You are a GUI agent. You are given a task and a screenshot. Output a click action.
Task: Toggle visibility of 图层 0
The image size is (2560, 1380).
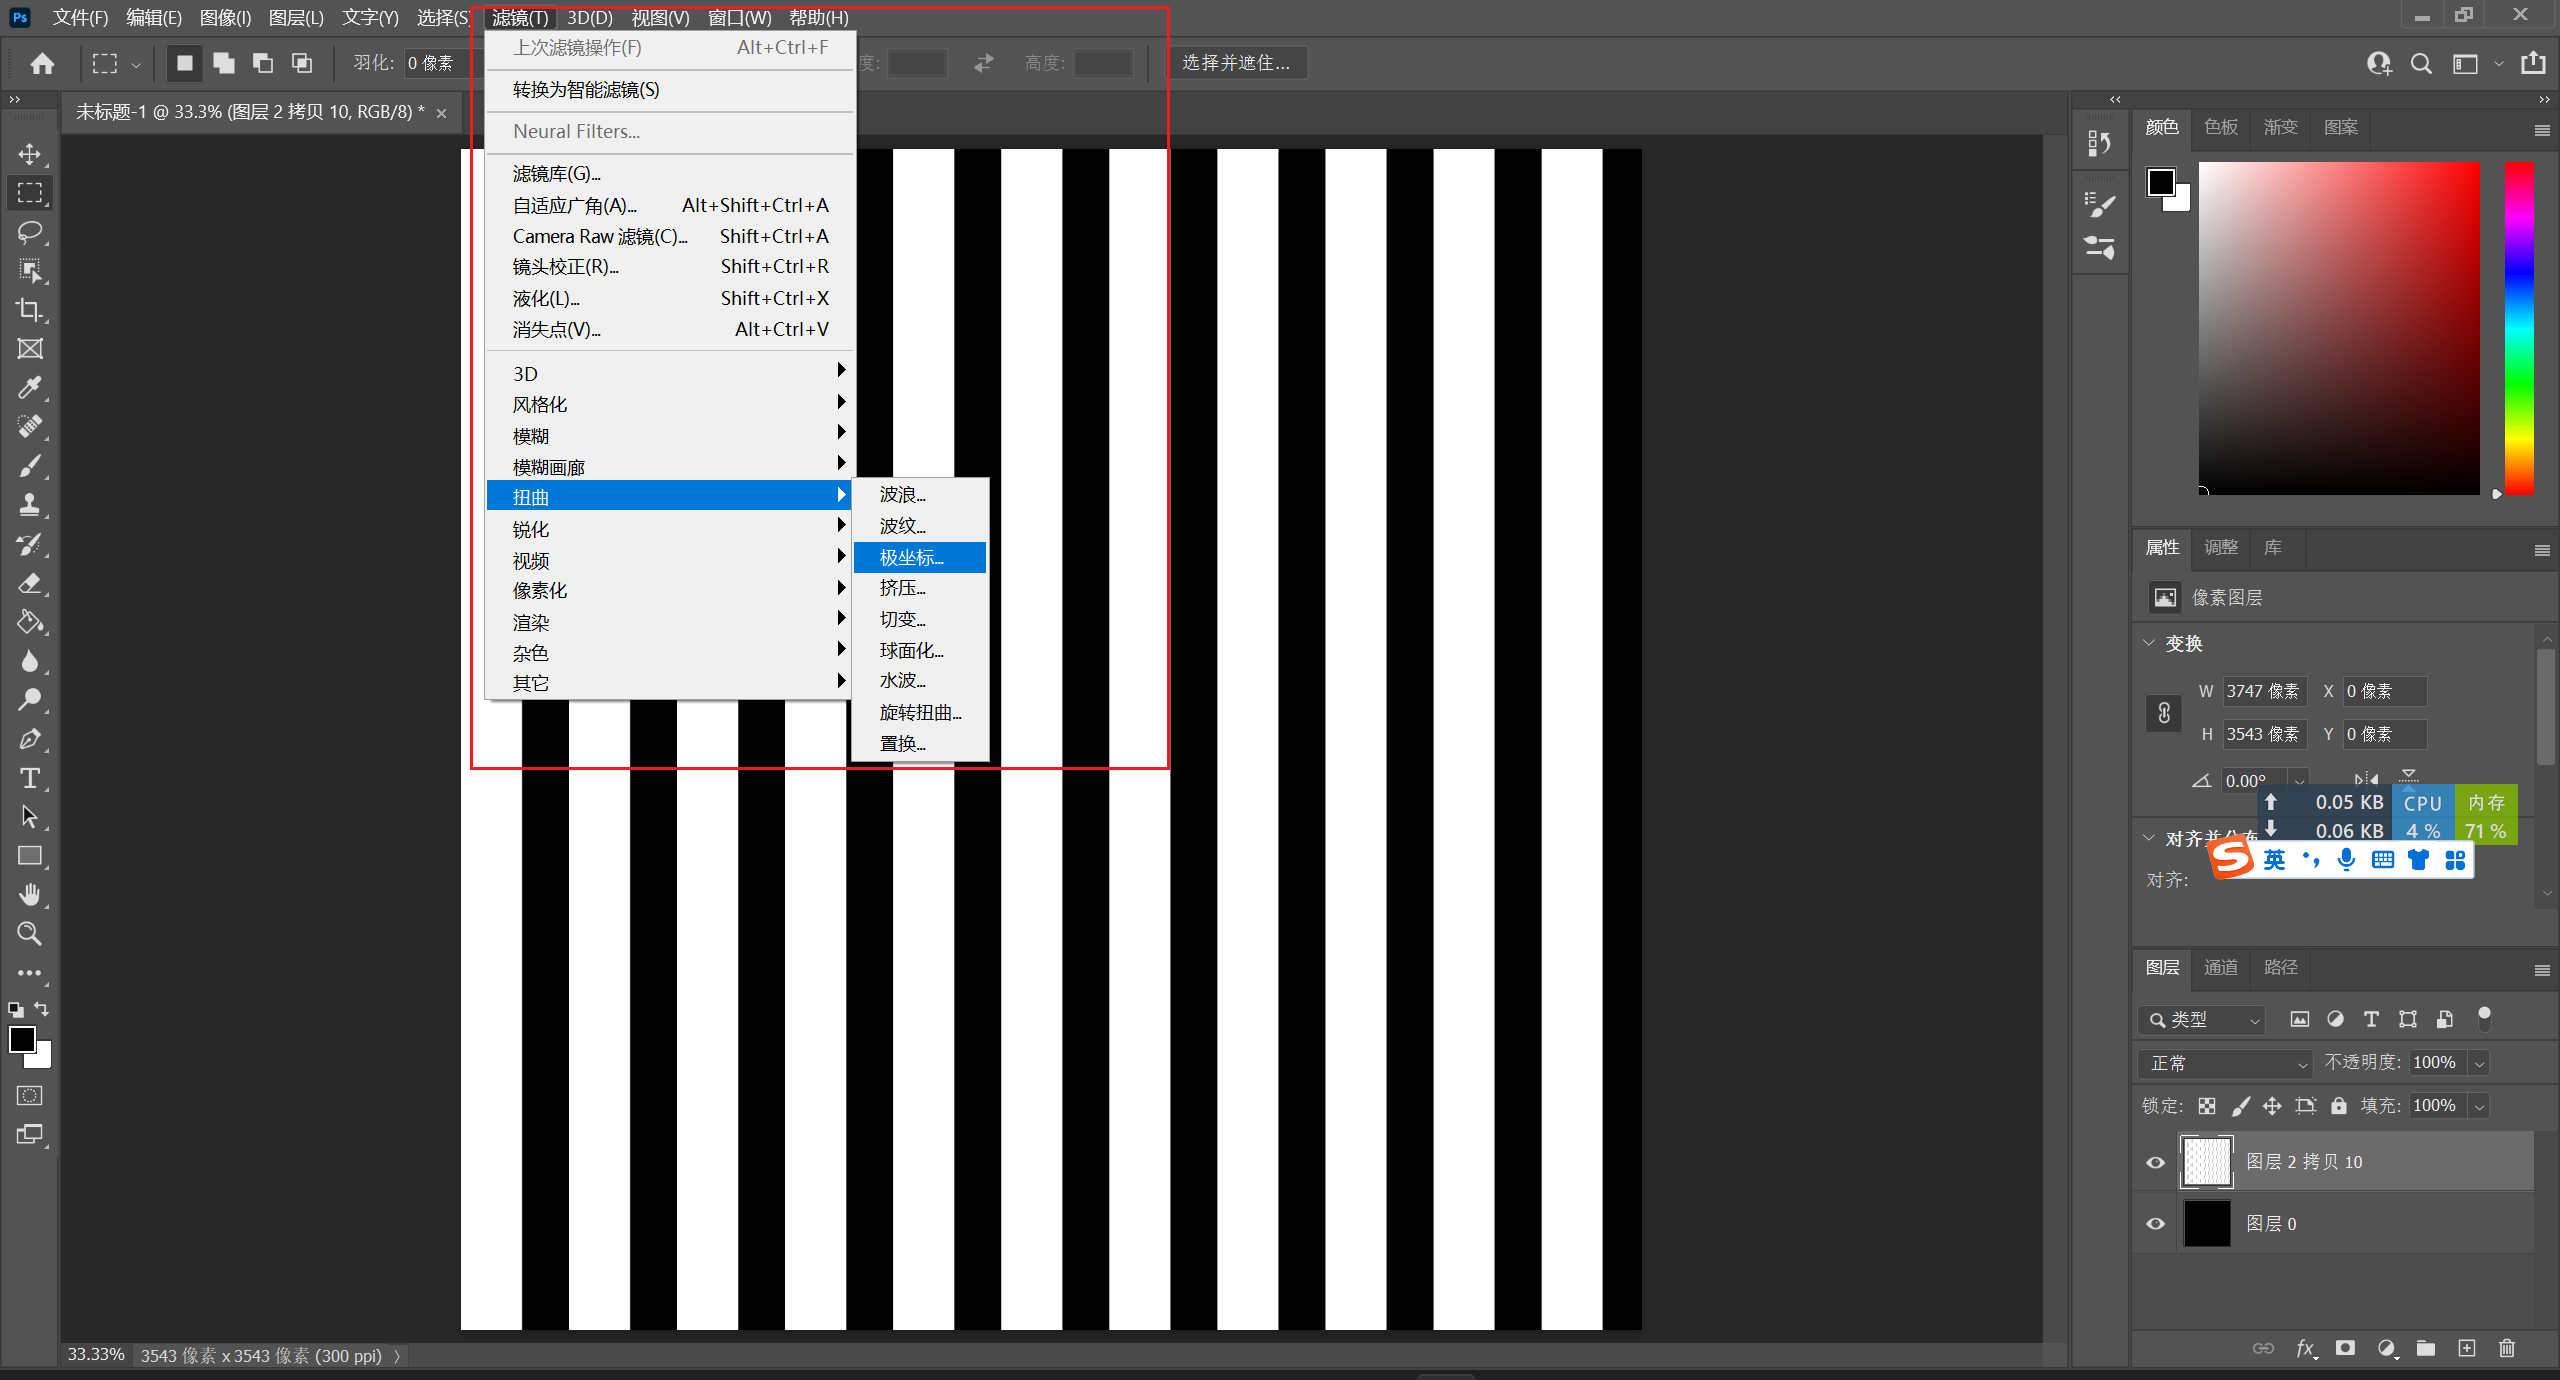click(2156, 1224)
